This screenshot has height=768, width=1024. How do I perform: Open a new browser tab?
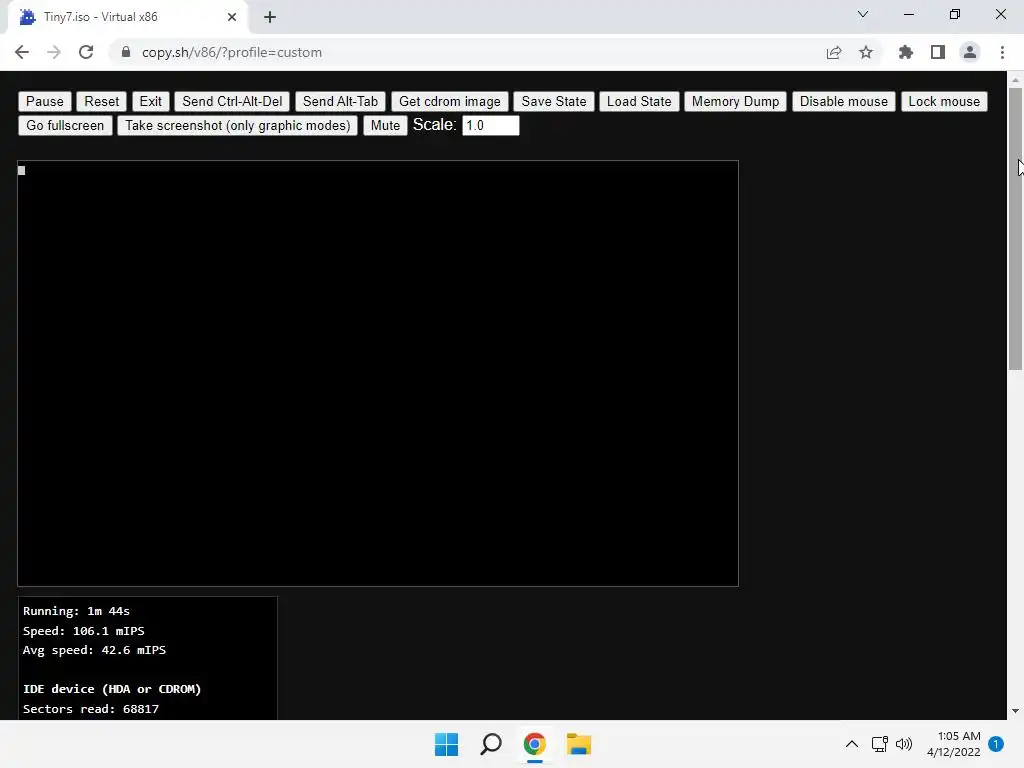270,17
